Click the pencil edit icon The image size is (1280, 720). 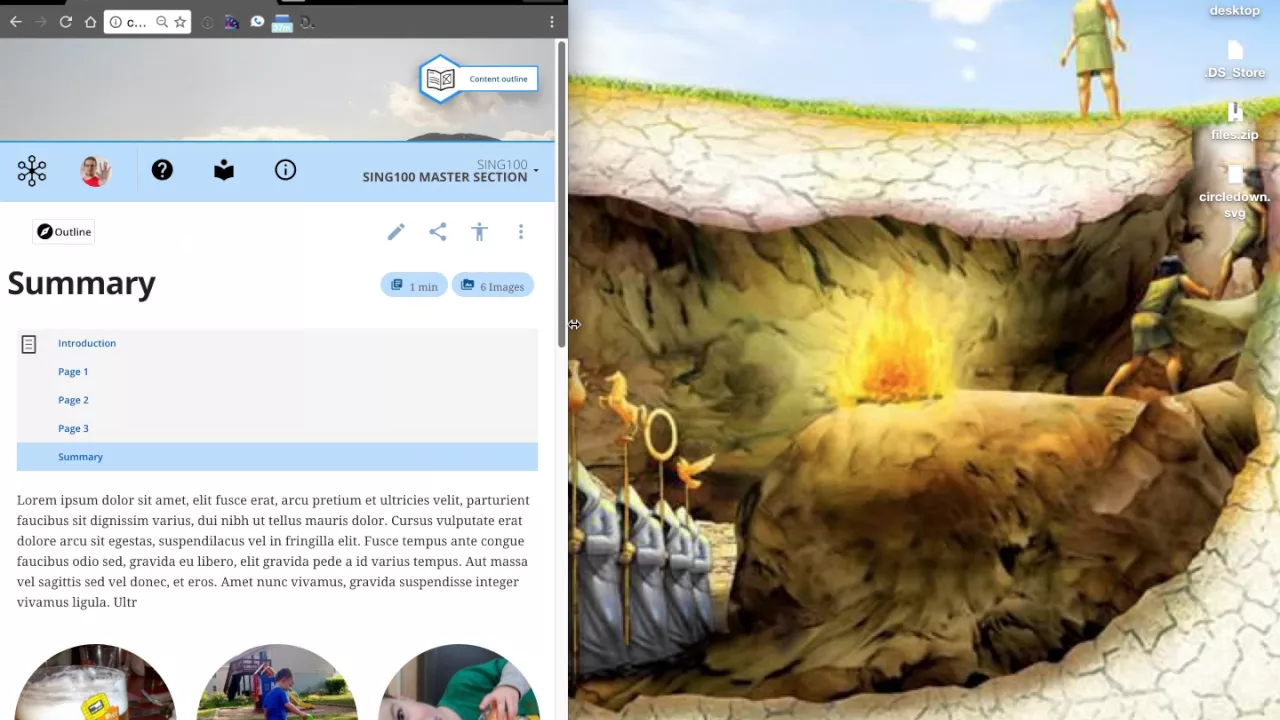396,232
